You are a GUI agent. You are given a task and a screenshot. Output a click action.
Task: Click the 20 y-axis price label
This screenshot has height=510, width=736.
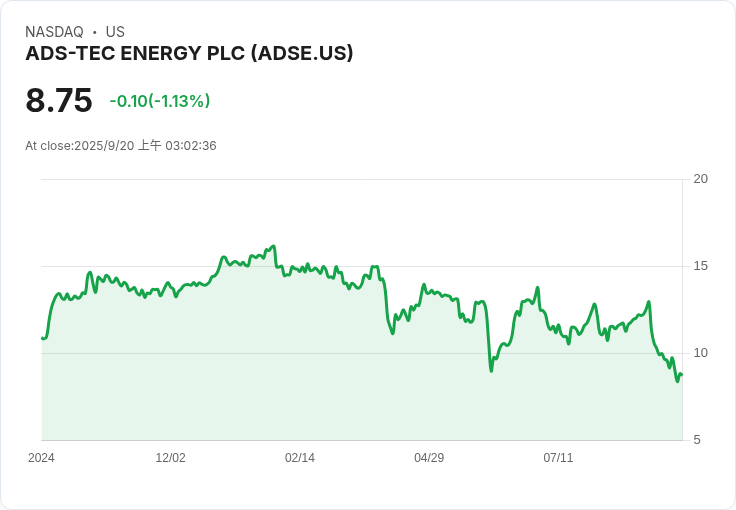pyautogui.click(x=701, y=179)
